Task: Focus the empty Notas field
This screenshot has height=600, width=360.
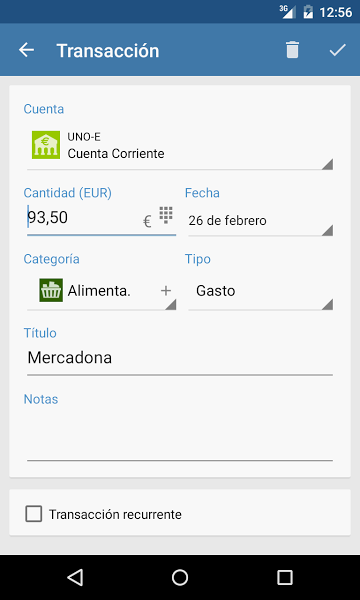Action: (x=180, y=435)
